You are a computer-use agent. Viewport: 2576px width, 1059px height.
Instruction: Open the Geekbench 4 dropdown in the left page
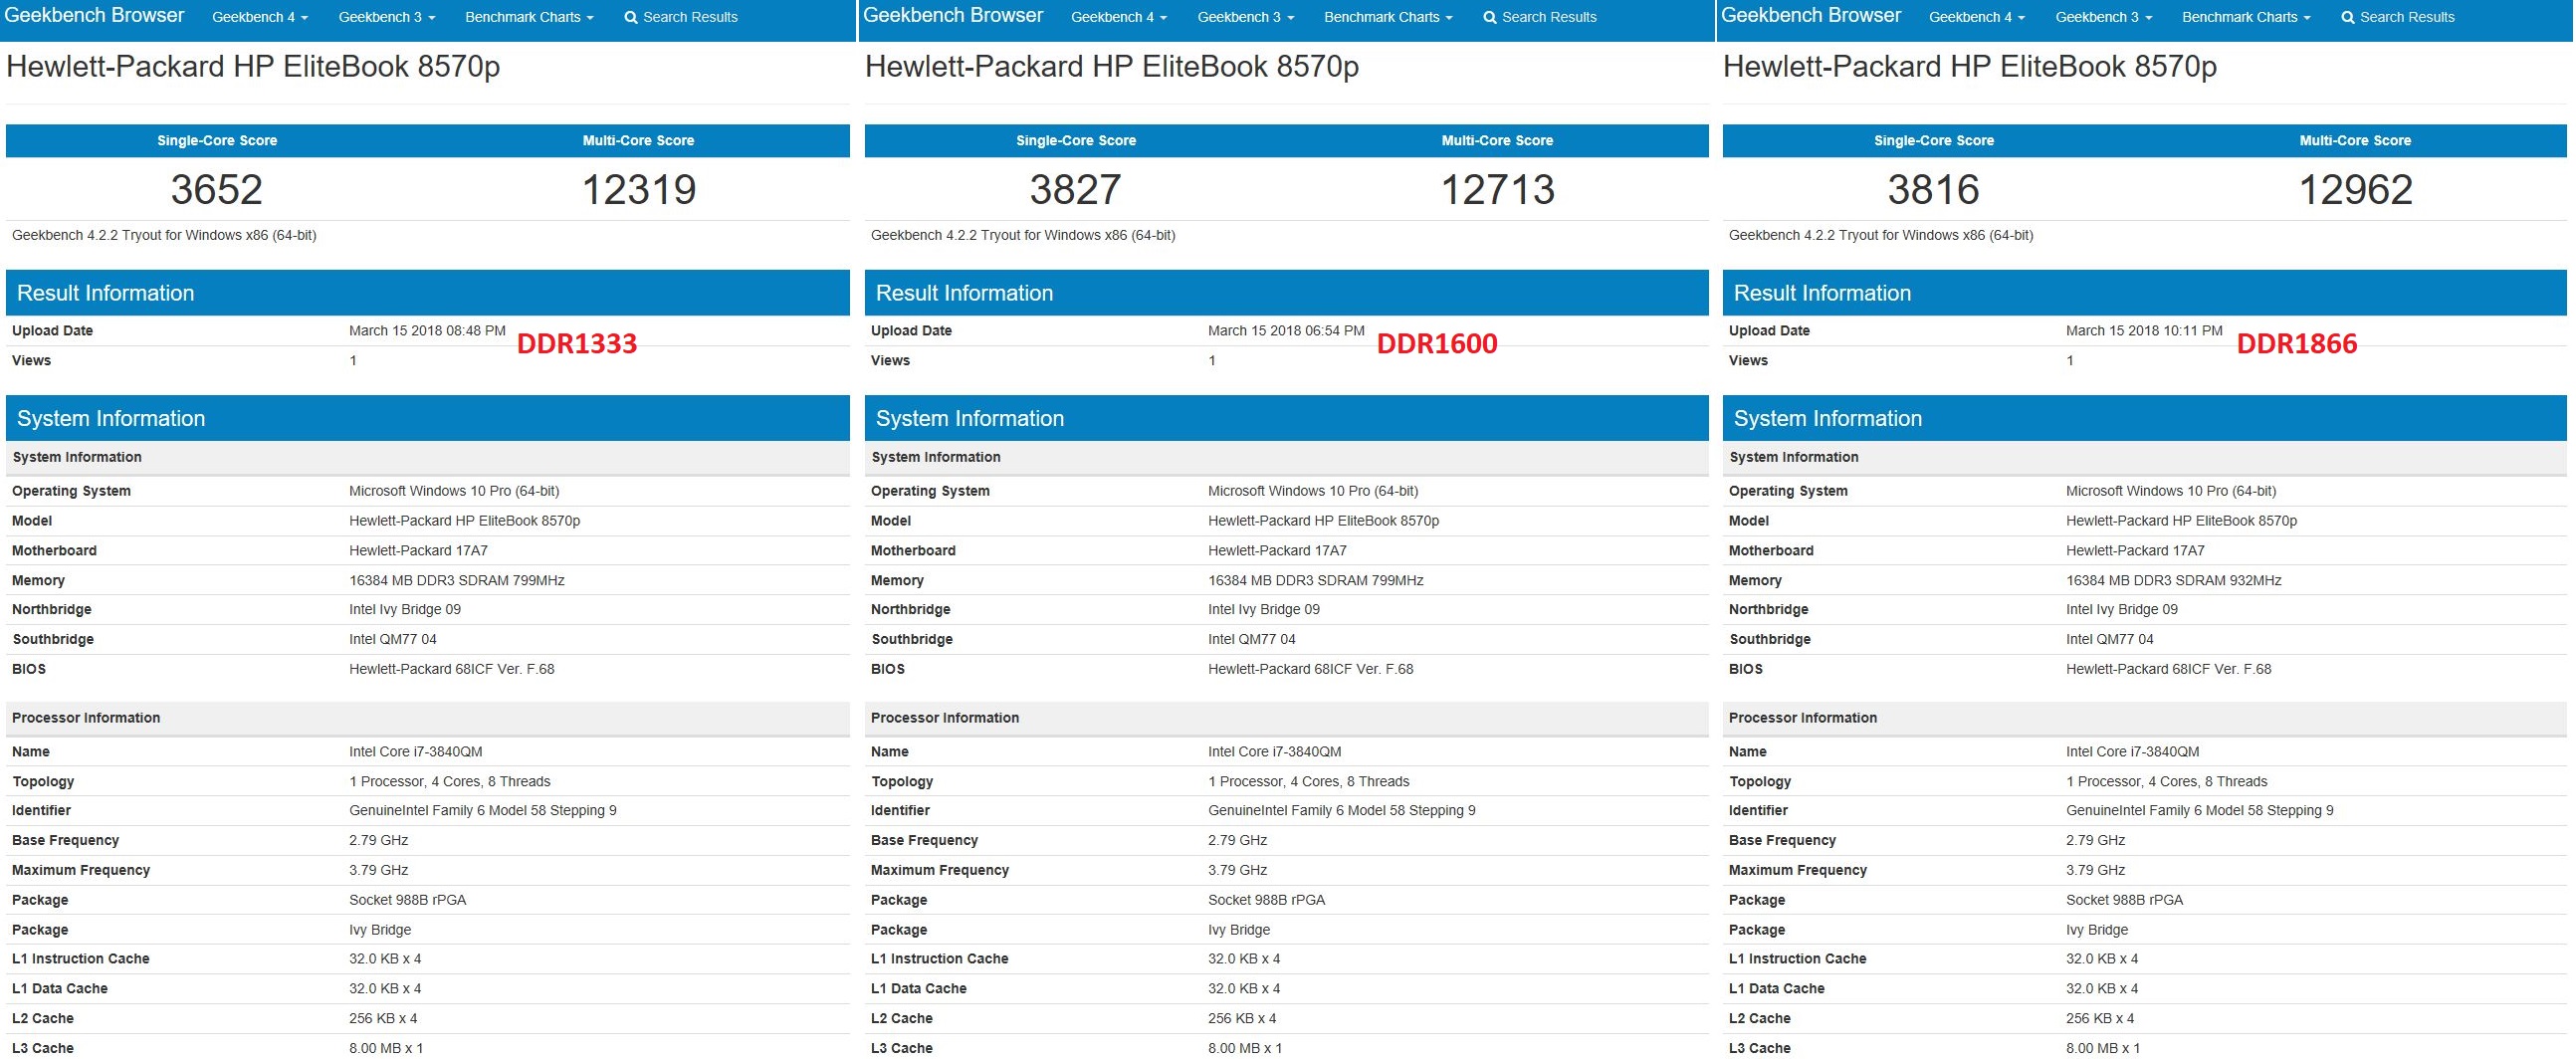260,17
